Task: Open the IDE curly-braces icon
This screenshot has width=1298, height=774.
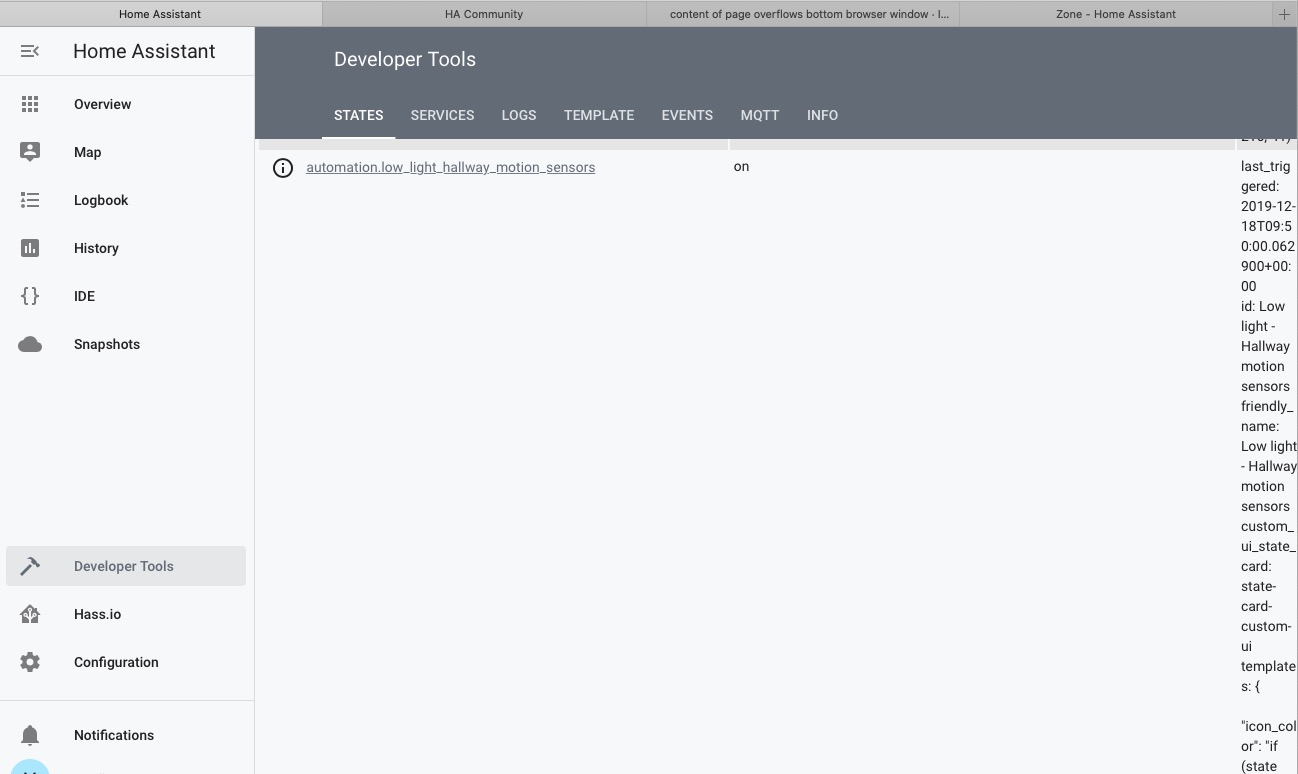Action: point(30,296)
